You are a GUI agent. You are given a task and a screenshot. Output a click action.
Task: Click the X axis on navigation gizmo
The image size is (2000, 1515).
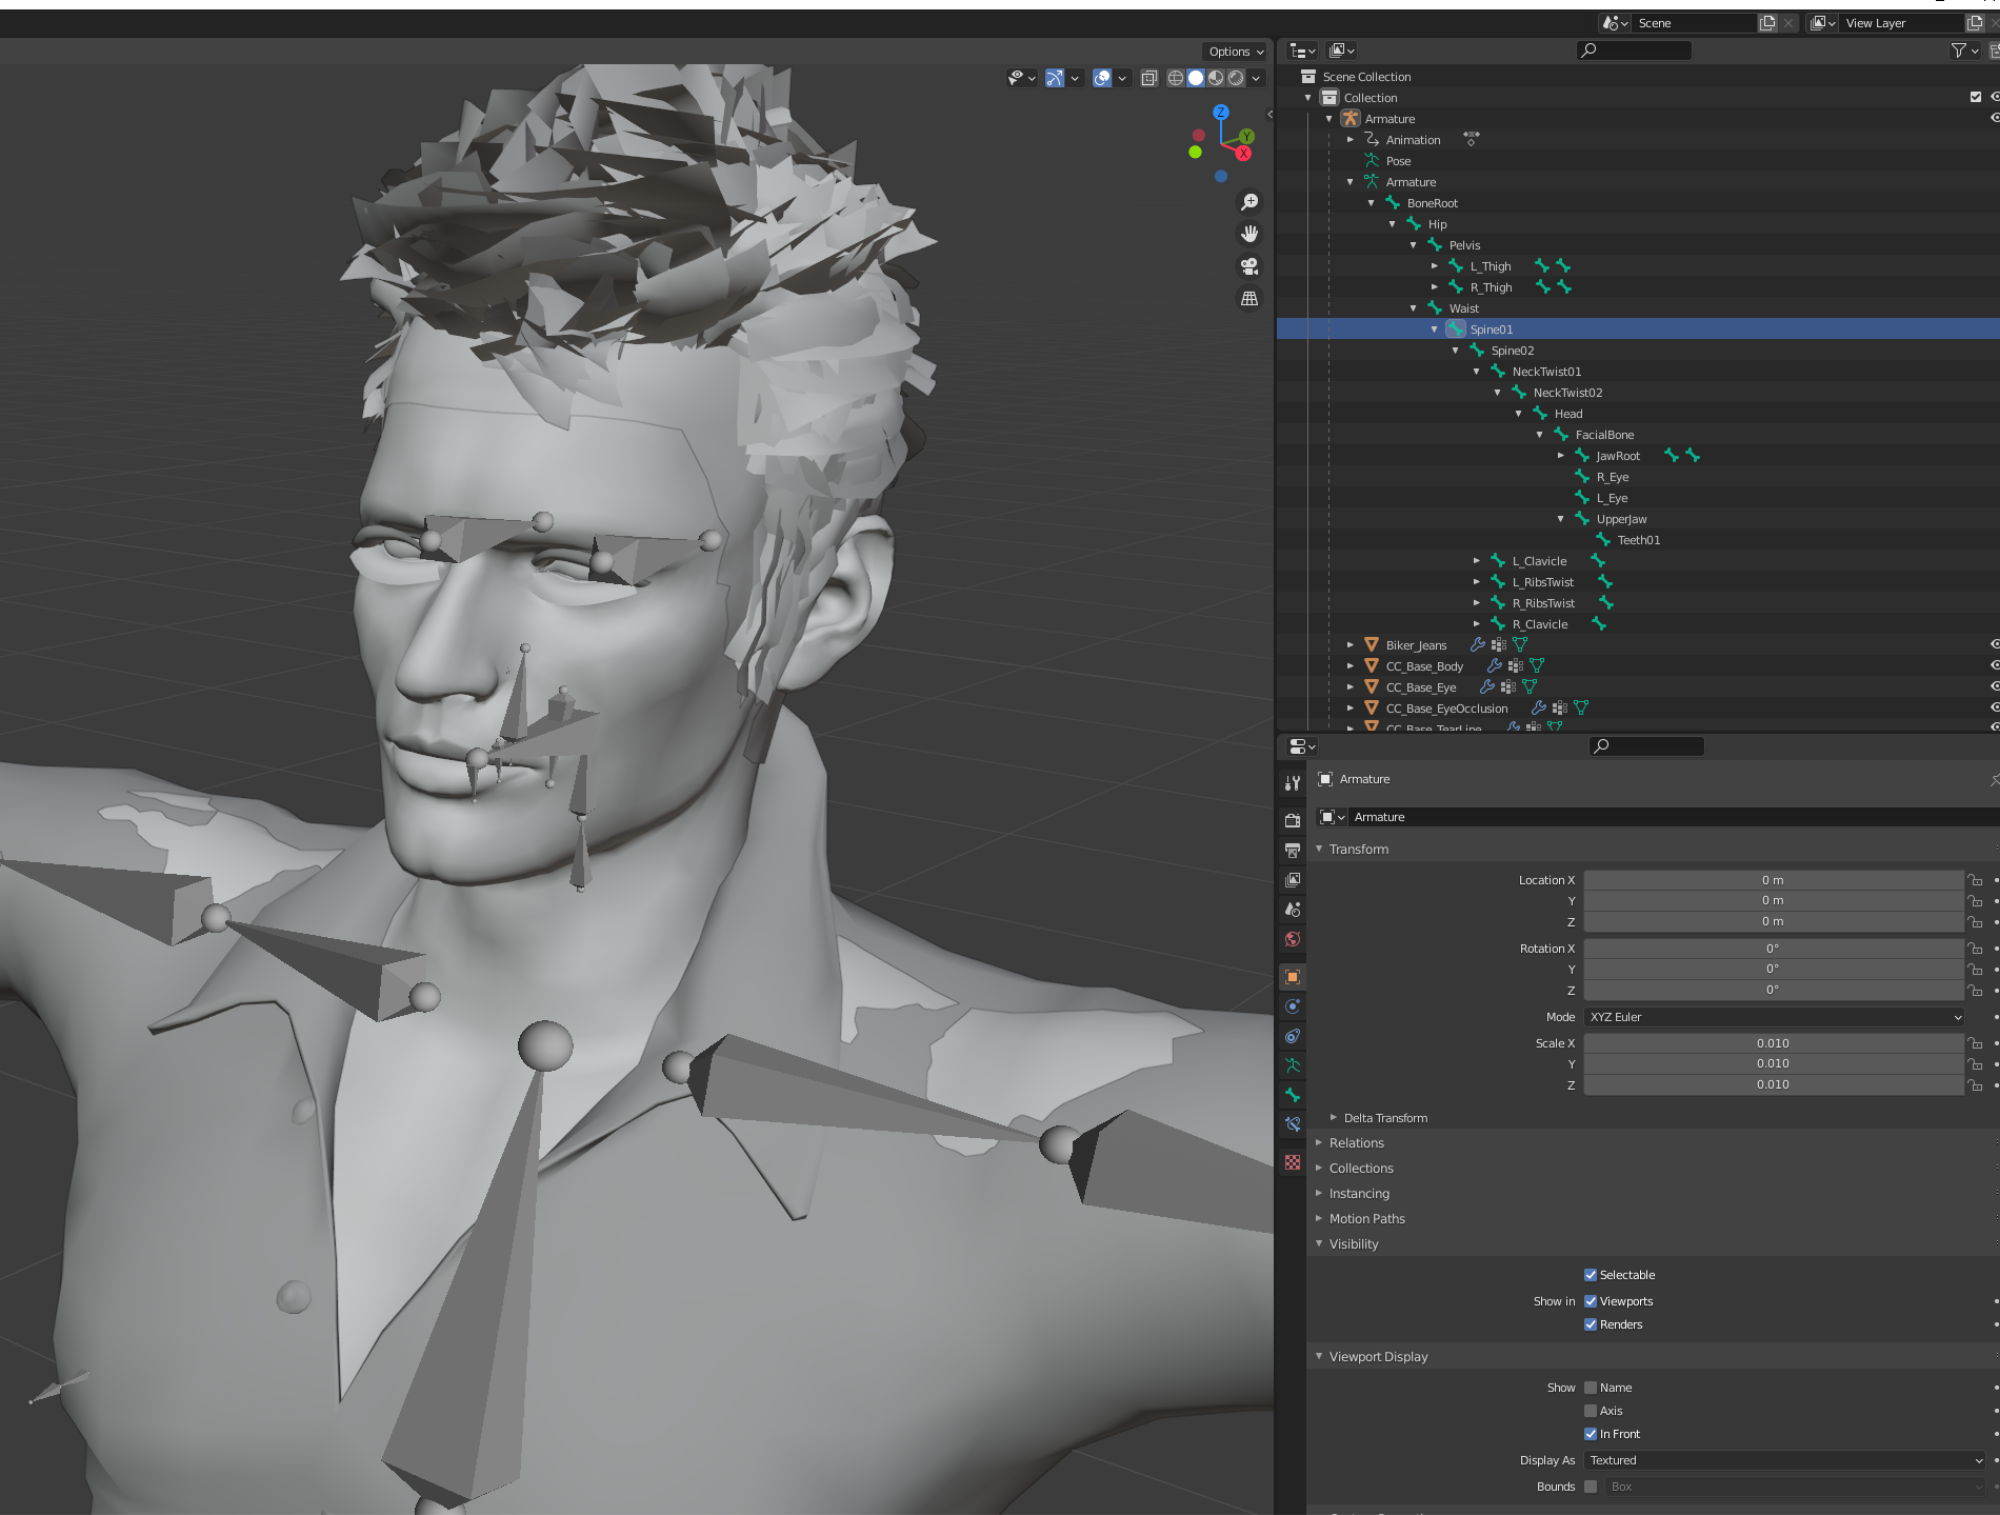click(x=1243, y=153)
